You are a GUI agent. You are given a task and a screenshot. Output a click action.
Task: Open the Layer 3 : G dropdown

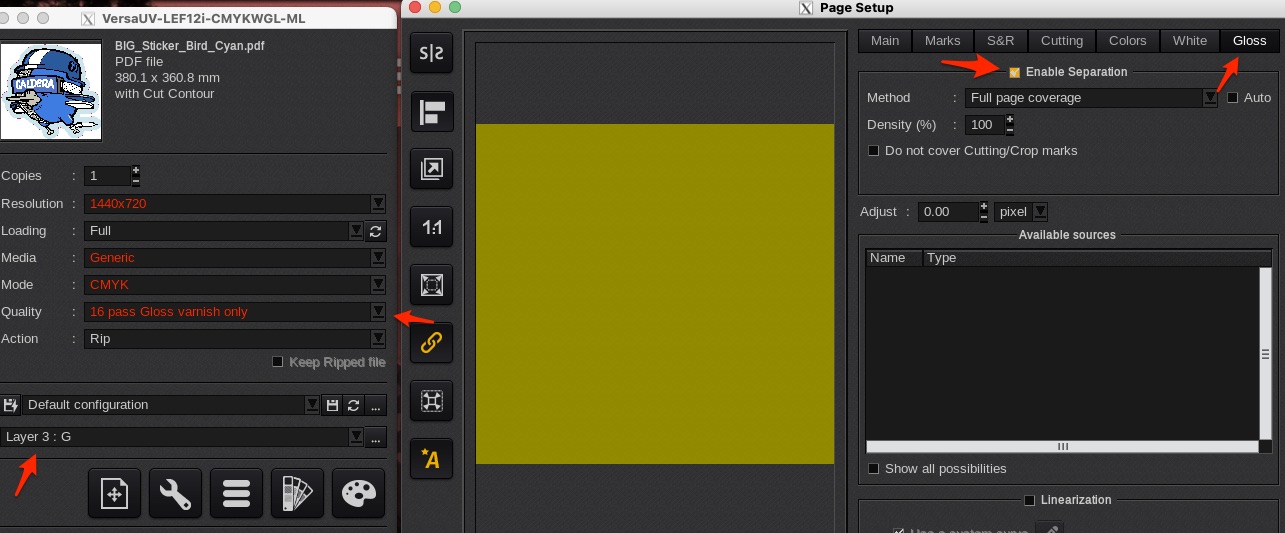click(355, 437)
